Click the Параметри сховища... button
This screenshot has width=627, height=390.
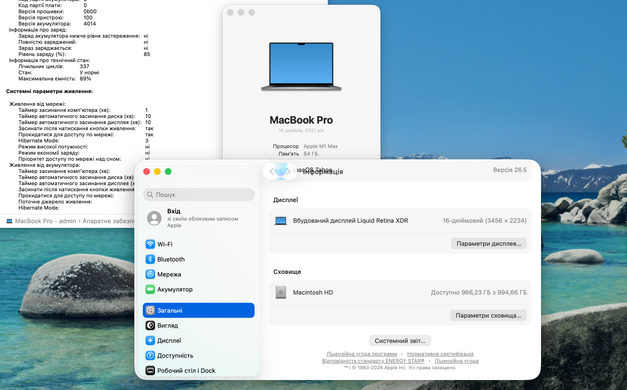point(488,316)
